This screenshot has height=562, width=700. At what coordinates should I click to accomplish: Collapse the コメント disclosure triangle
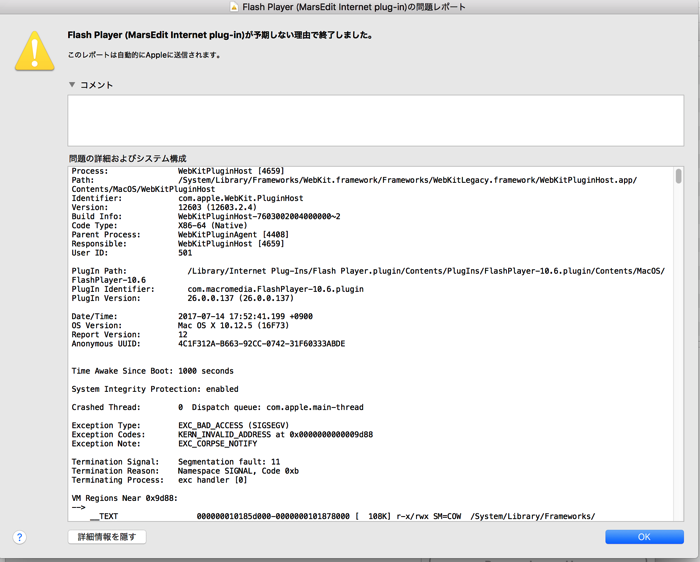tap(72, 84)
